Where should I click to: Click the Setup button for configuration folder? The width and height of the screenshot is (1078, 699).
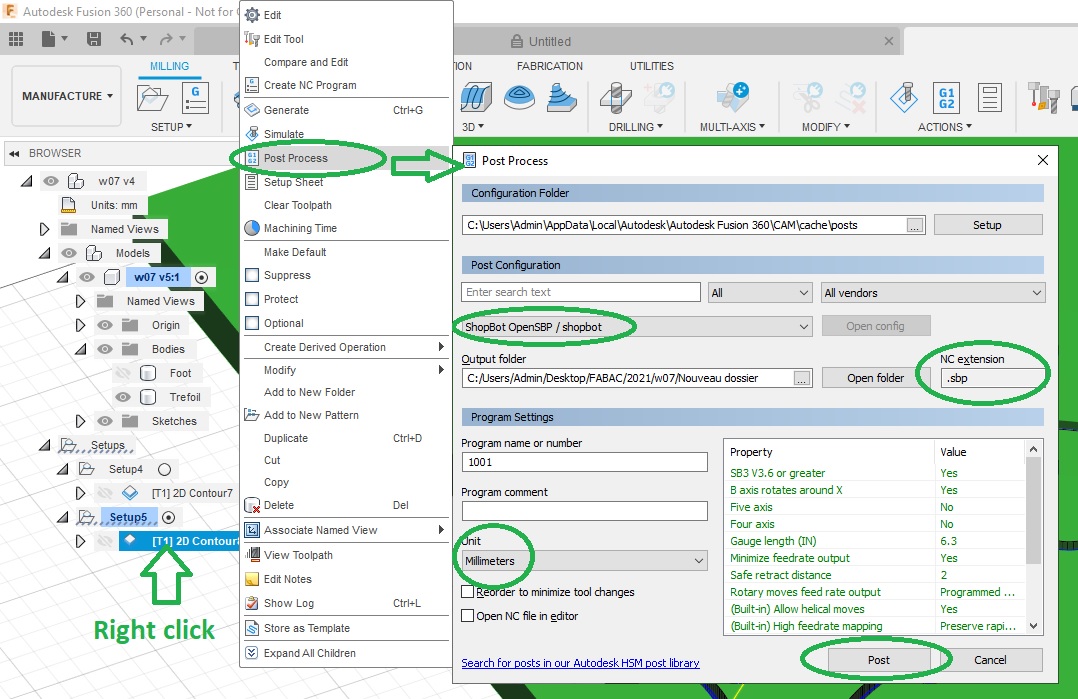[987, 225]
